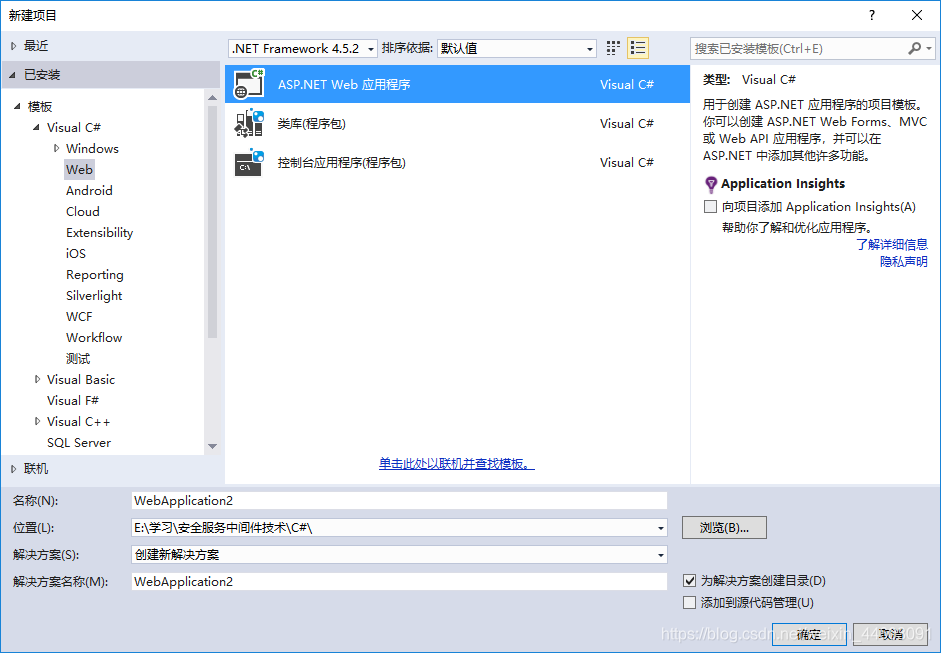Viewport: 941px width, 653px height.
Task: Open the 隐私声明 link
Action: (904, 262)
